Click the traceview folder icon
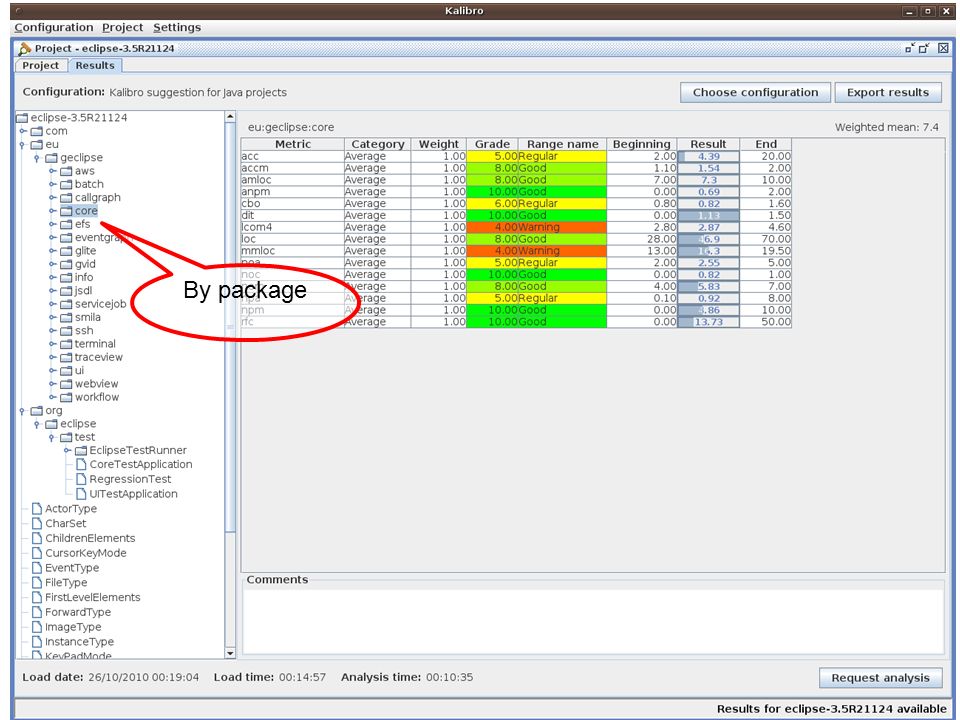Screen dimensions: 960x720 point(67,358)
